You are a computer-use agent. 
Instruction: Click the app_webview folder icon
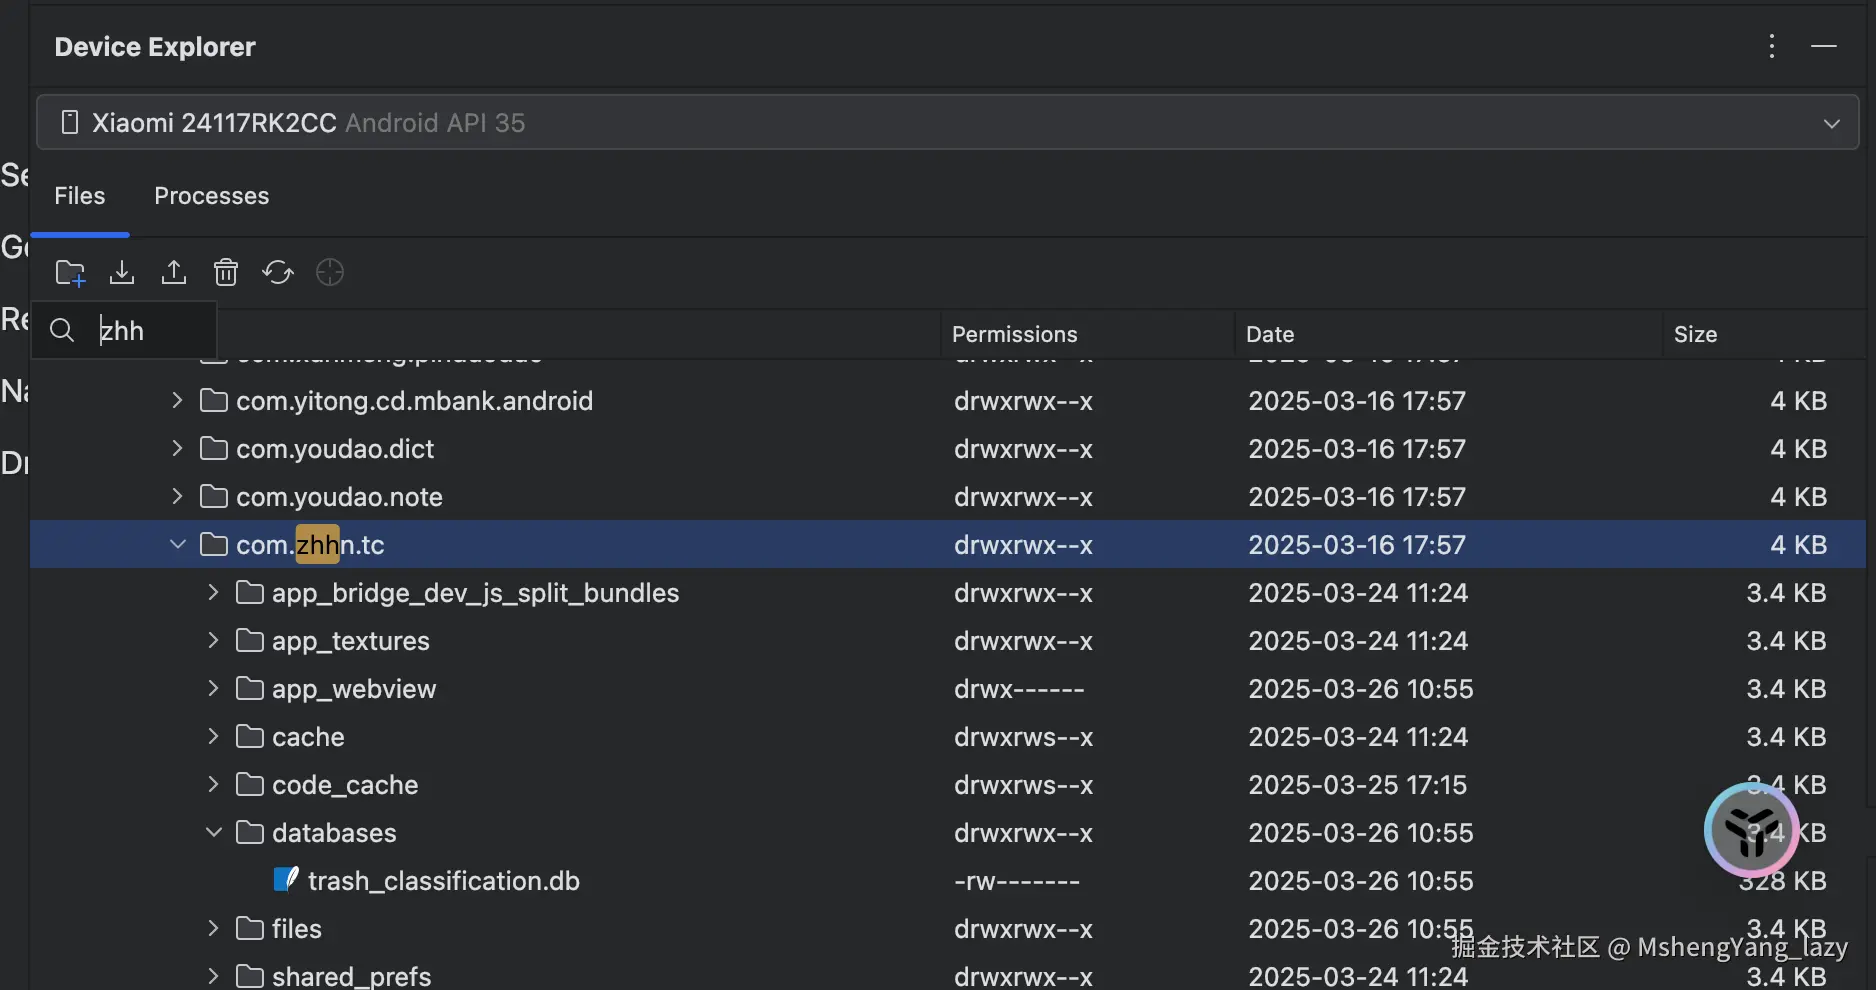click(x=249, y=688)
